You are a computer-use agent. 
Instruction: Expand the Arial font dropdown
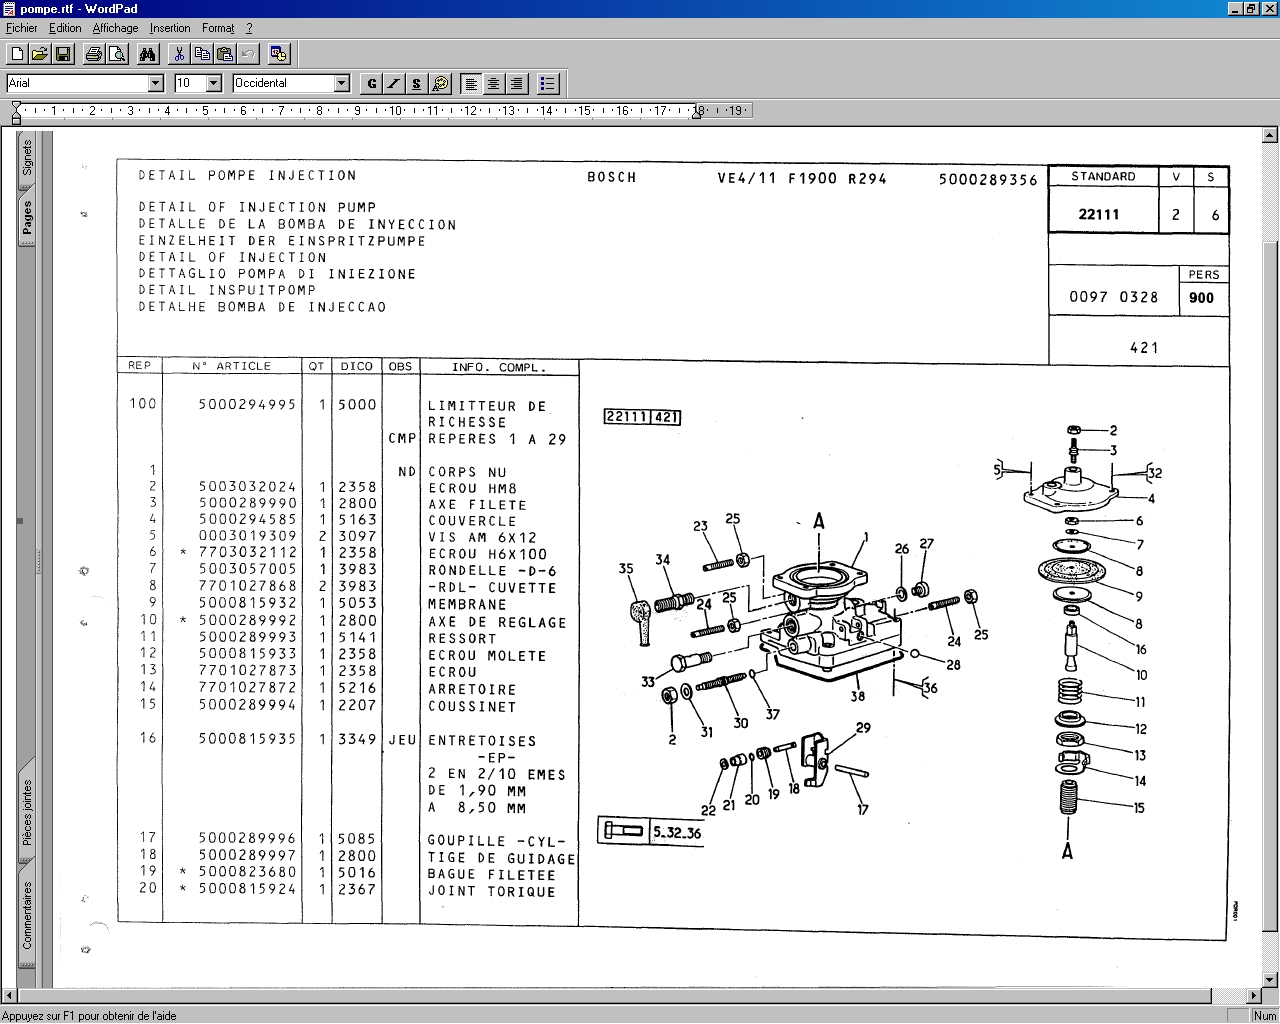click(x=155, y=84)
